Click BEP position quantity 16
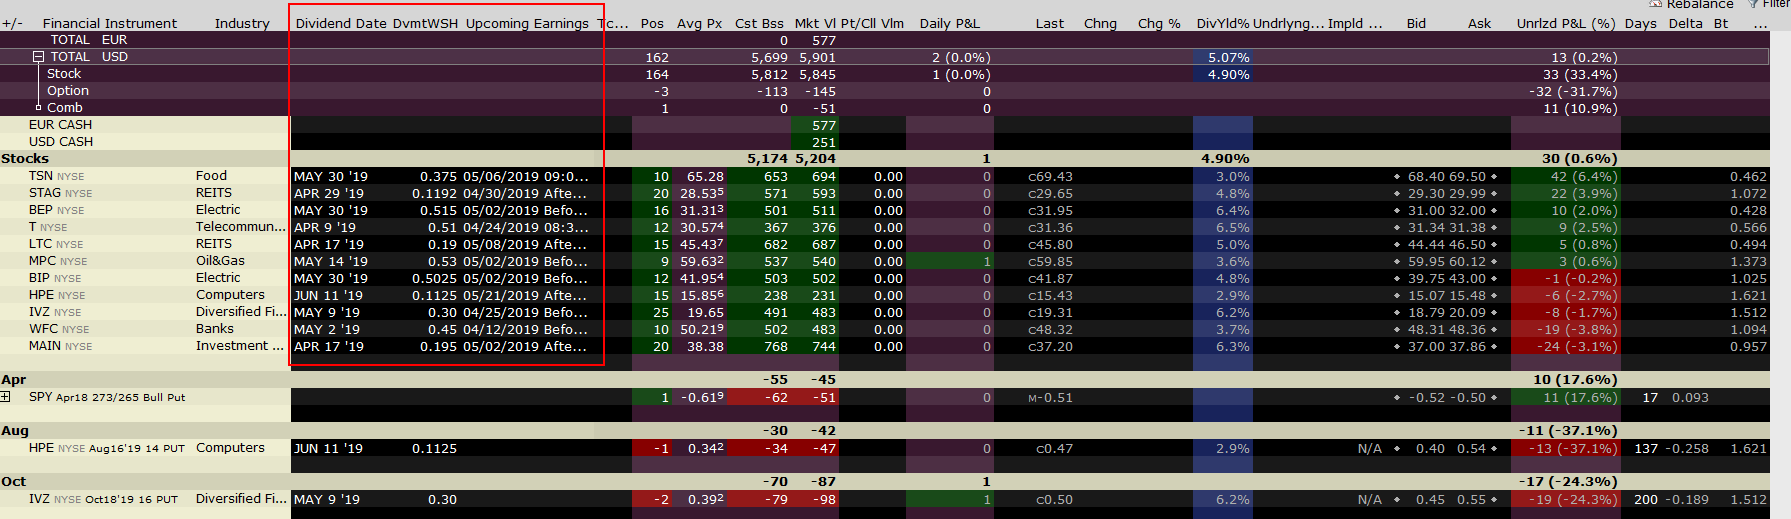The width and height of the screenshot is (1791, 519). (661, 211)
